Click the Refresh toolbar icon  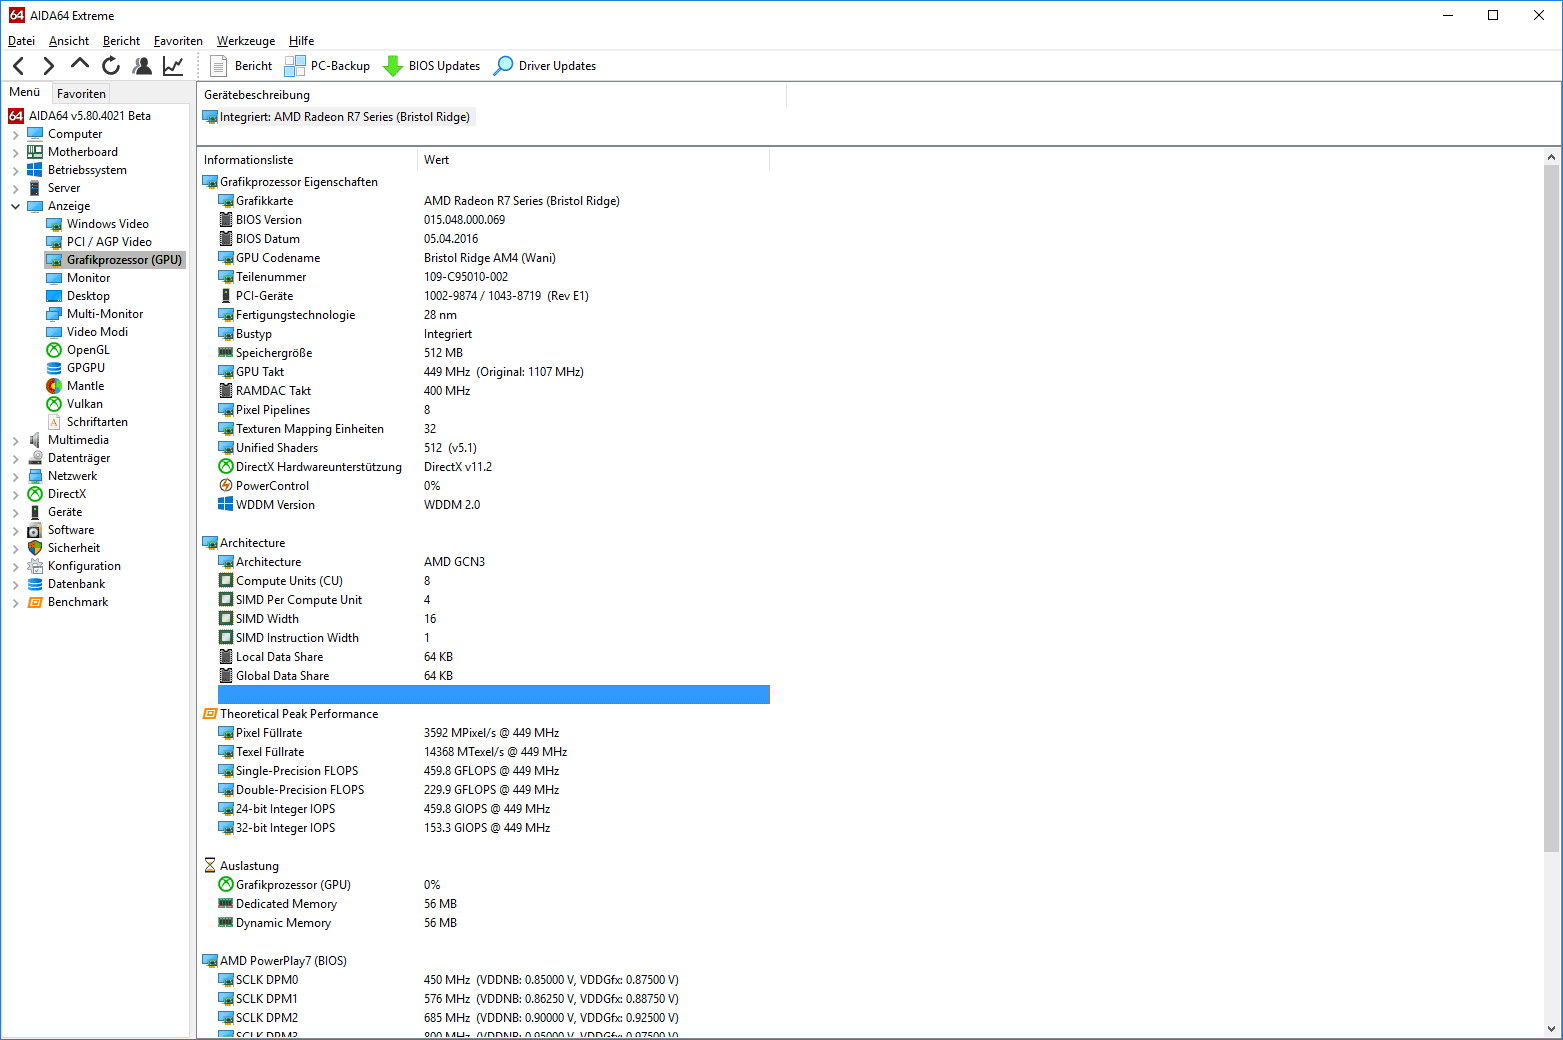pos(111,66)
